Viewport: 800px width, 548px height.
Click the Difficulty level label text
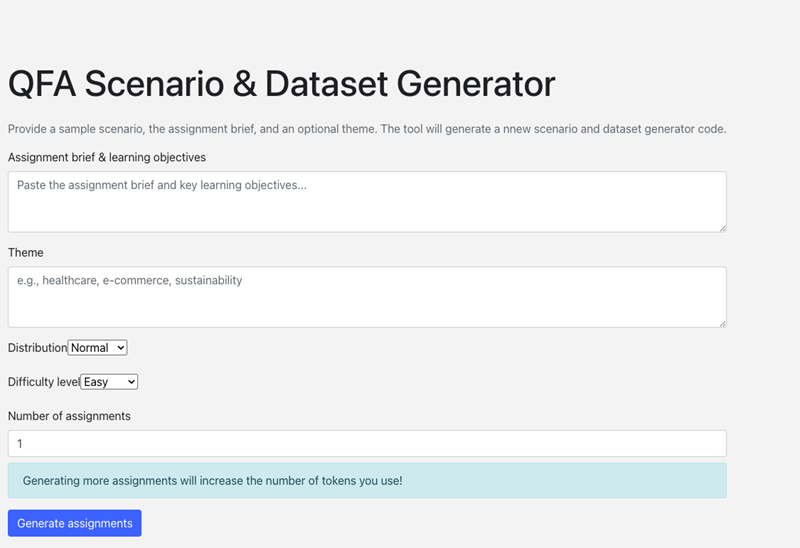(44, 382)
